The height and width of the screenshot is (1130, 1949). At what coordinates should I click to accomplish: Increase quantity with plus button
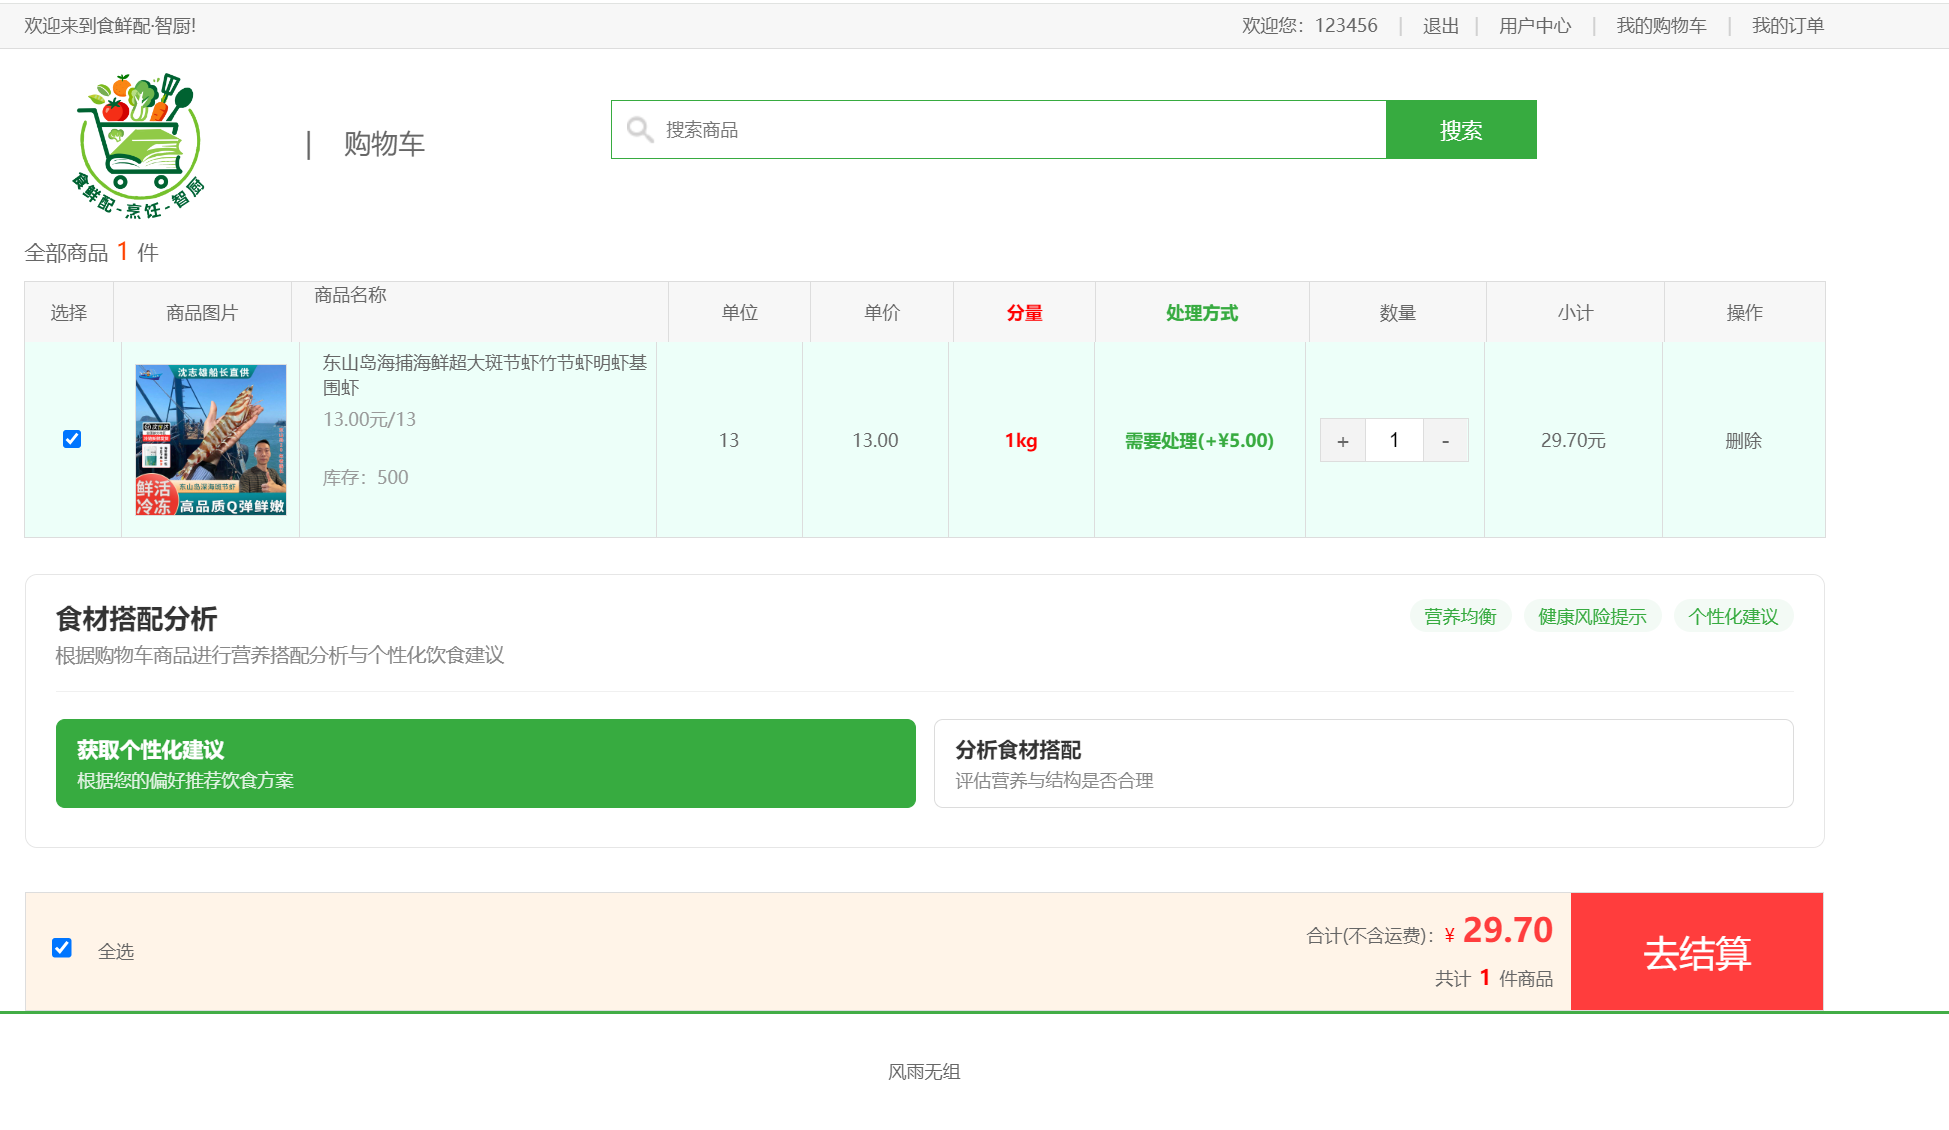point(1343,441)
